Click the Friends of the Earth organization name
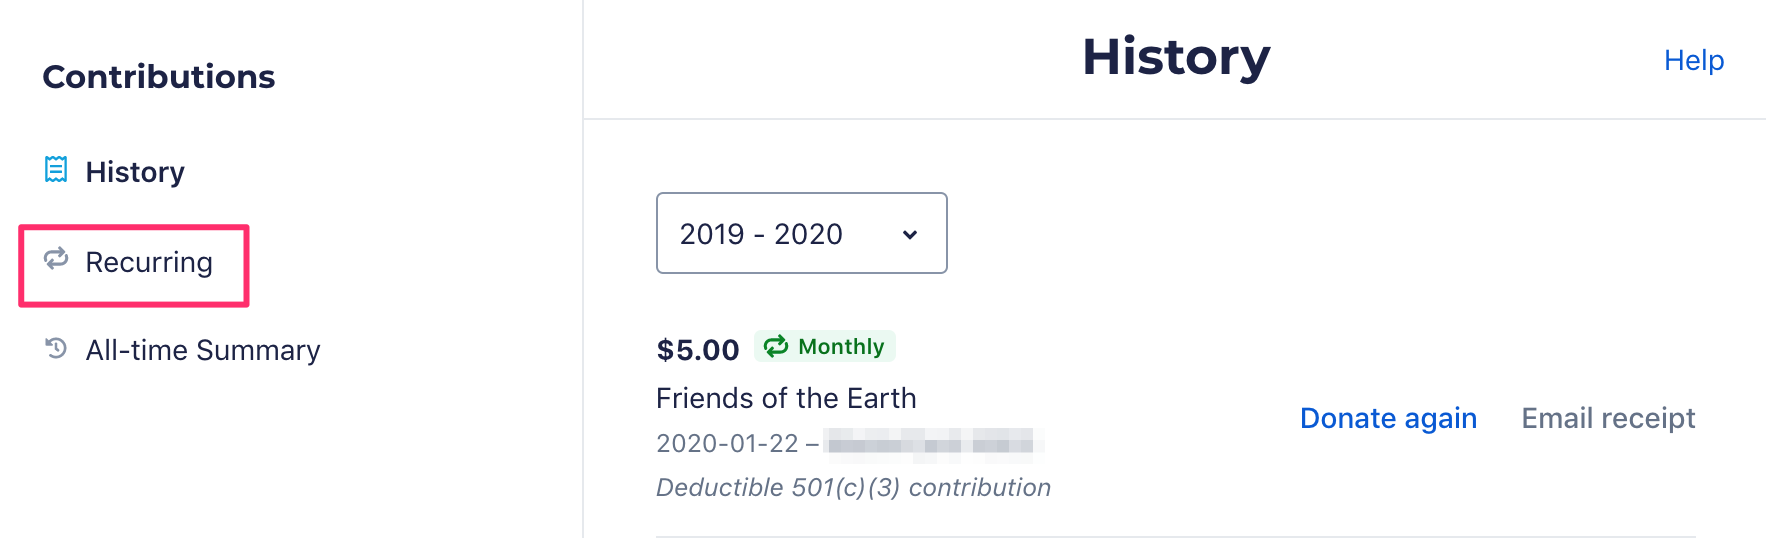This screenshot has height=538, width=1766. point(786,398)
